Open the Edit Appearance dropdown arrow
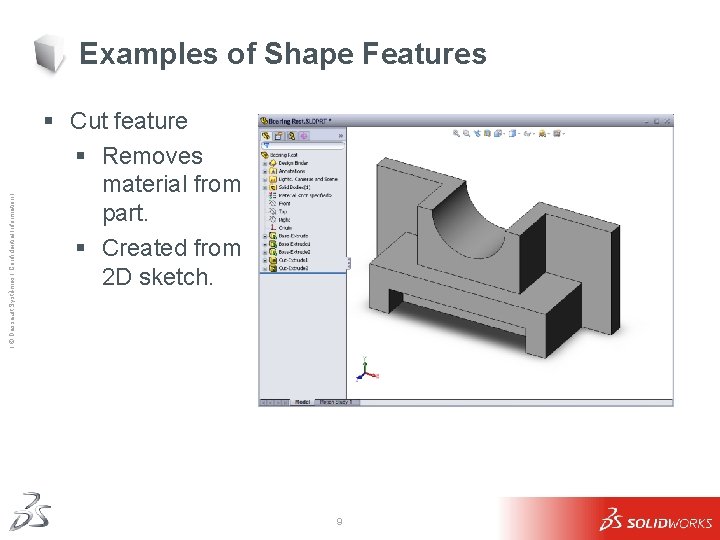This screenshot has height=540, width=720. (x=549, y=134)
